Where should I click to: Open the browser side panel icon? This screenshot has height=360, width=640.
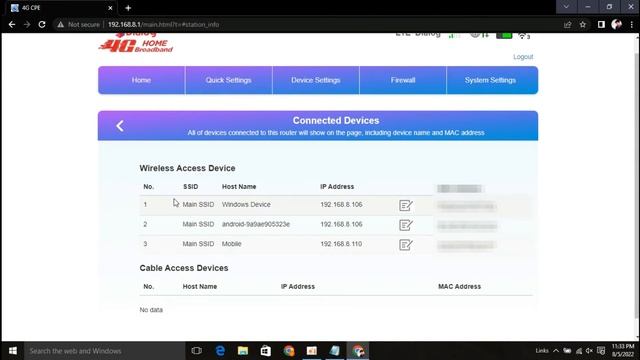coord(601,24)
